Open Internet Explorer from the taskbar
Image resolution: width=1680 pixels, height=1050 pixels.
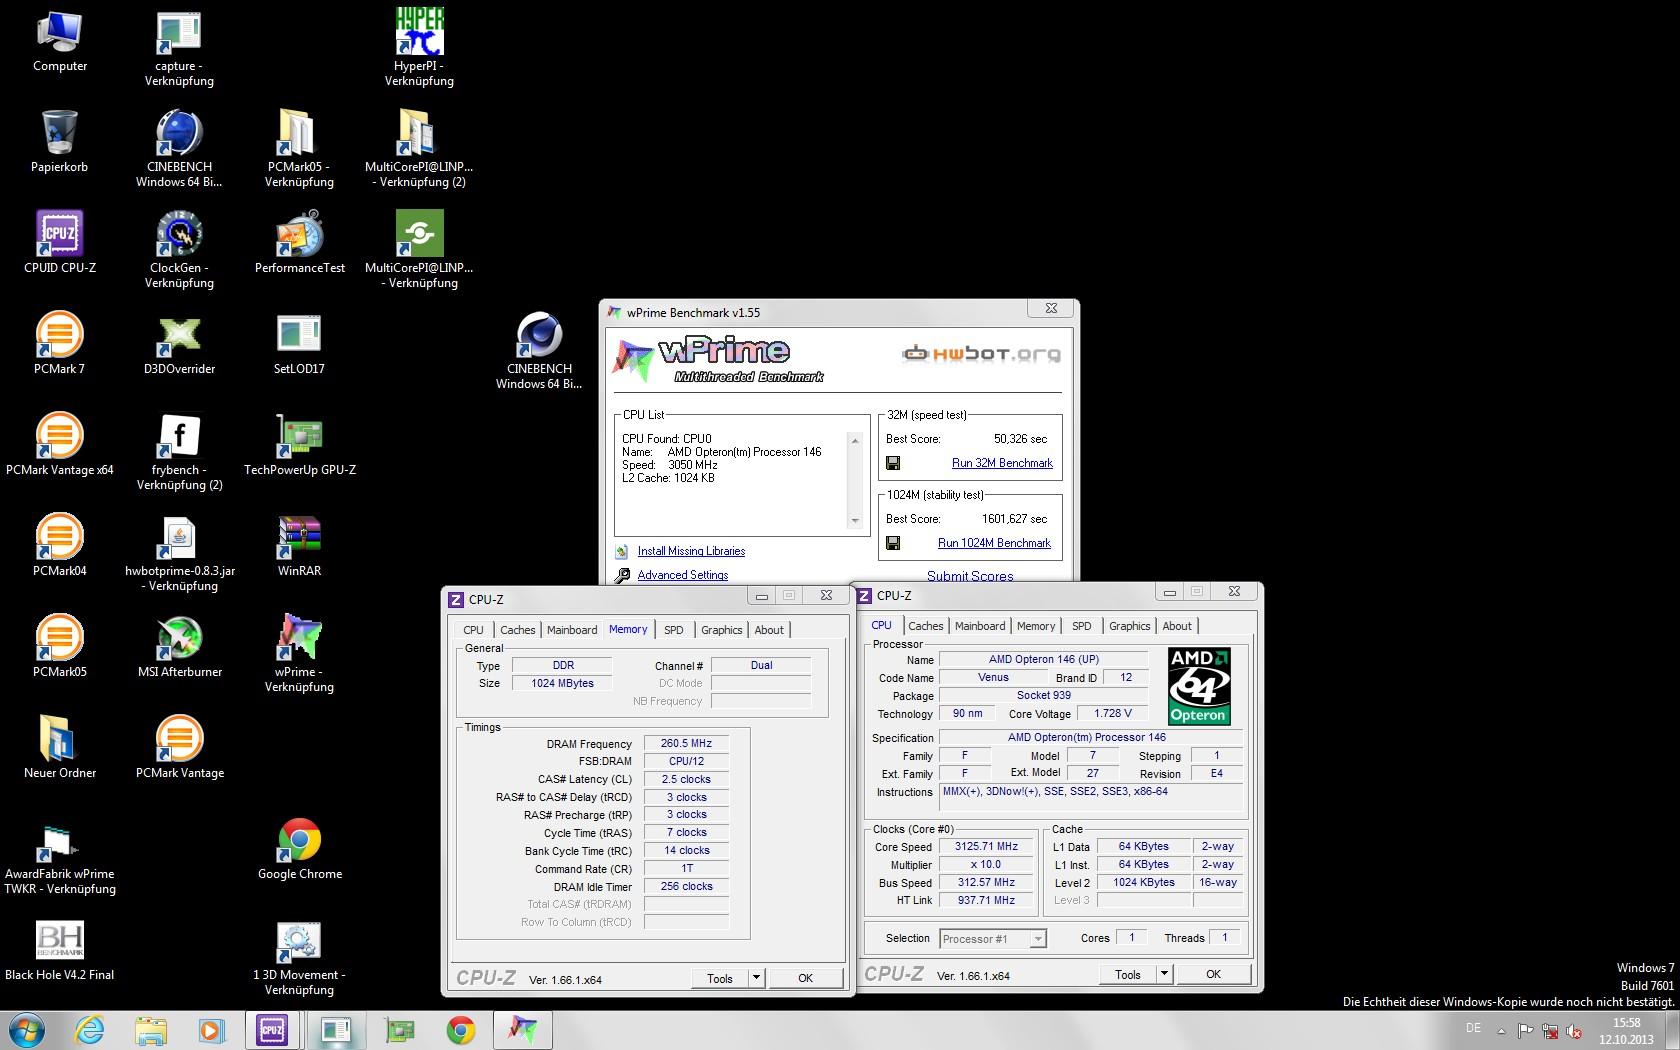coord(88,1029)
